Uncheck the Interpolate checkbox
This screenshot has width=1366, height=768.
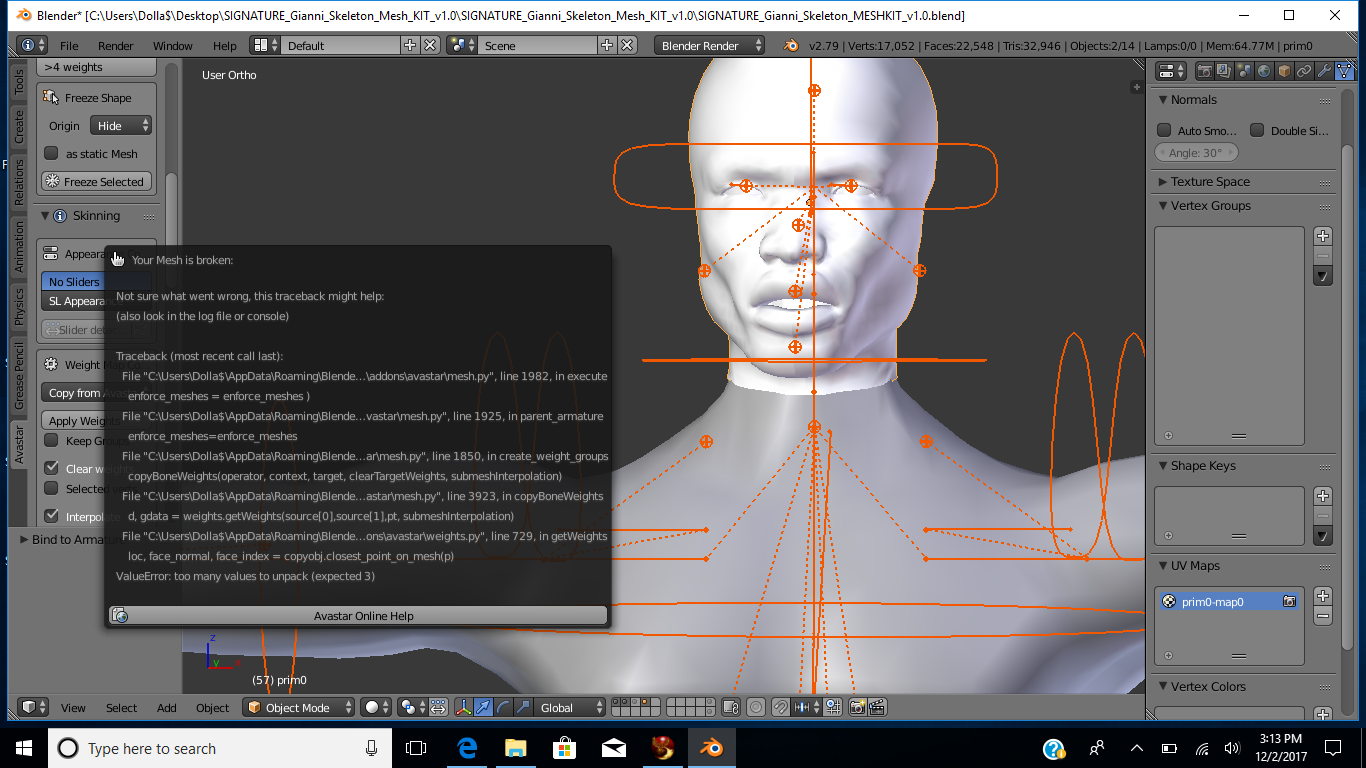[x=51, y=516]
